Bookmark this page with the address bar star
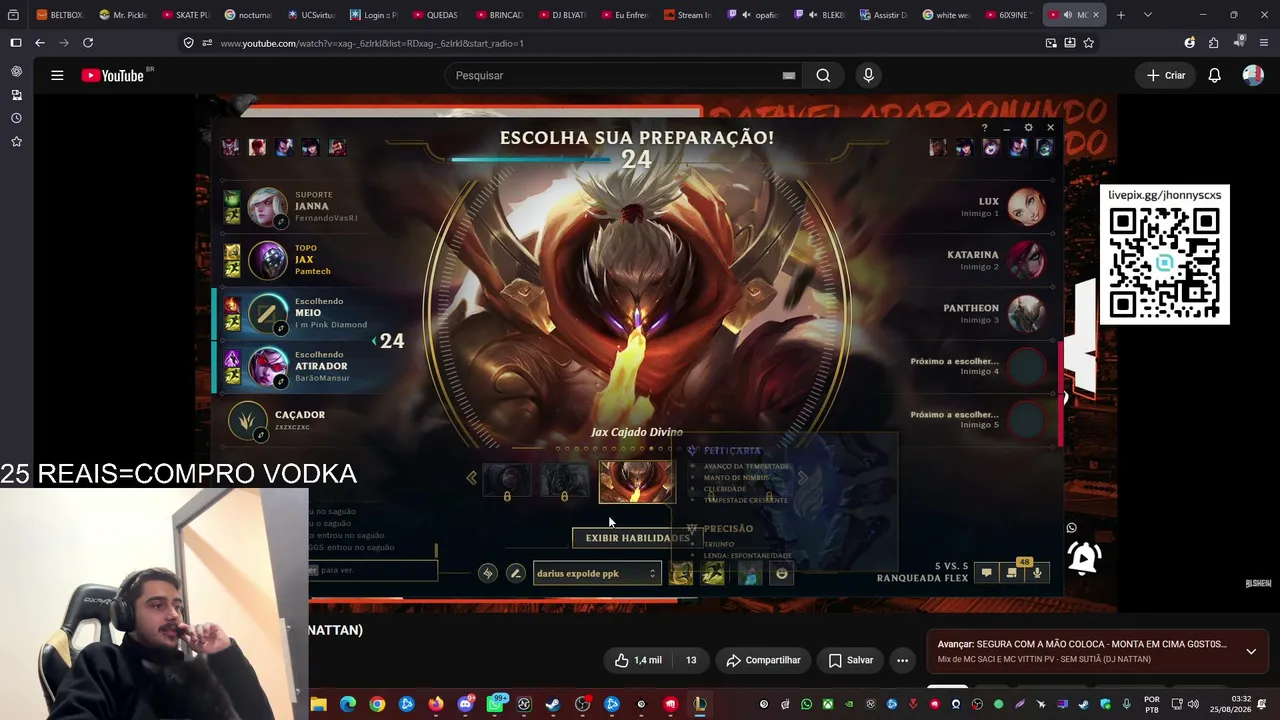Screen dimensions: 1280x720 [1089, 43]
